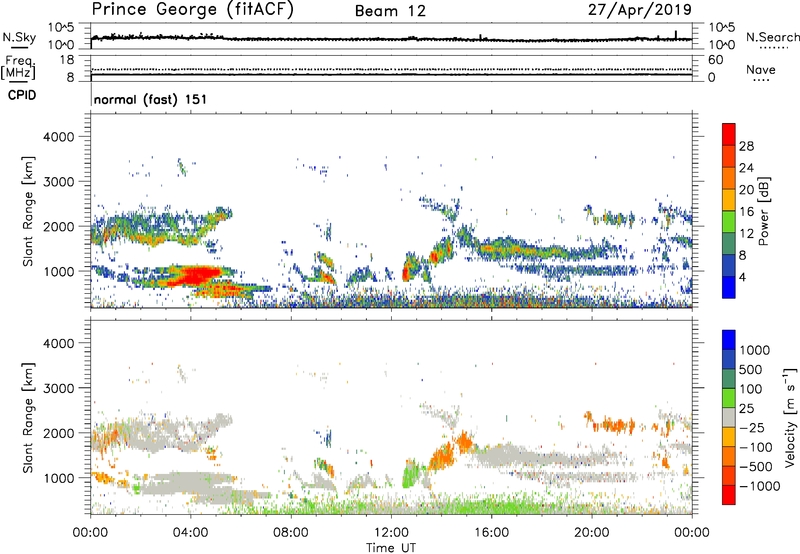Click the '-500' label on Velocity colorbar
Image resolution: width=800 pixels, height=554 pixels.
point(756,466)
